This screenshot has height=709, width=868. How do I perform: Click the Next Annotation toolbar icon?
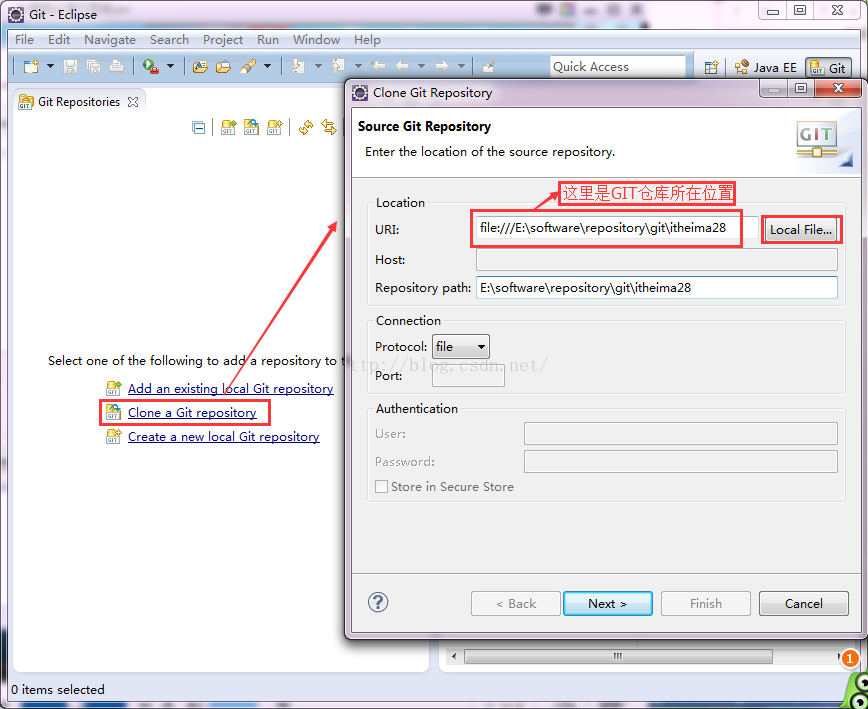(298, 66)
